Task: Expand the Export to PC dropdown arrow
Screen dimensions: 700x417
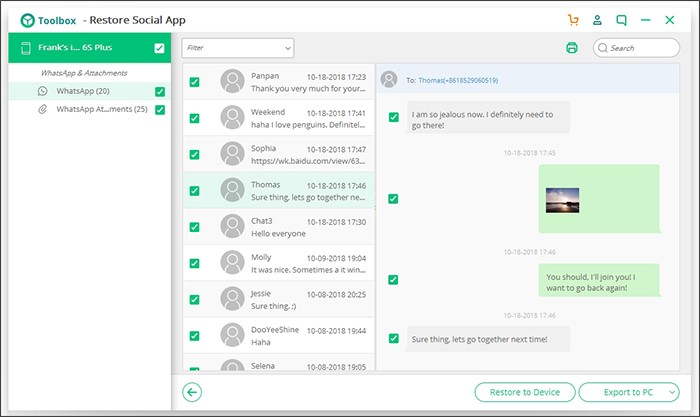Action: coord(672,392)
